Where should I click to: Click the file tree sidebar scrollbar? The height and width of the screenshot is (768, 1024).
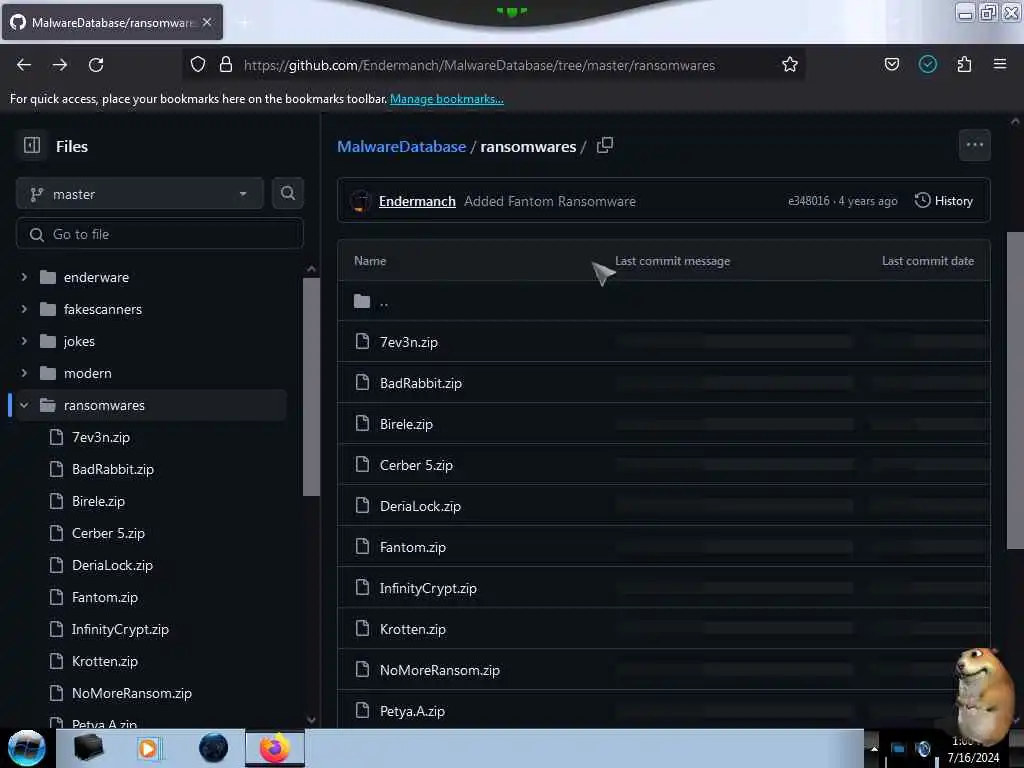point(312,387)
